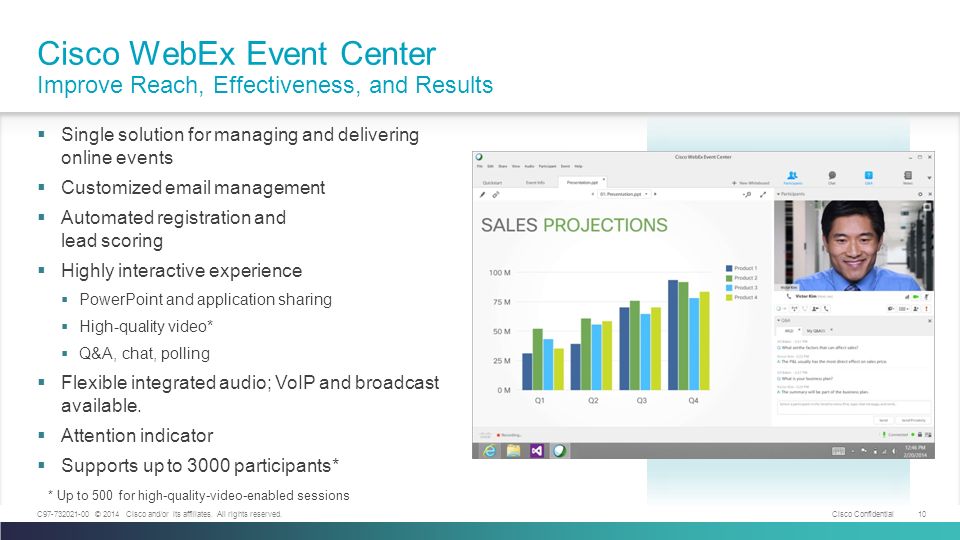Click the Product 4 legend color swatch
The width and height of the screenshot is (960, 540).
(729, 298)
